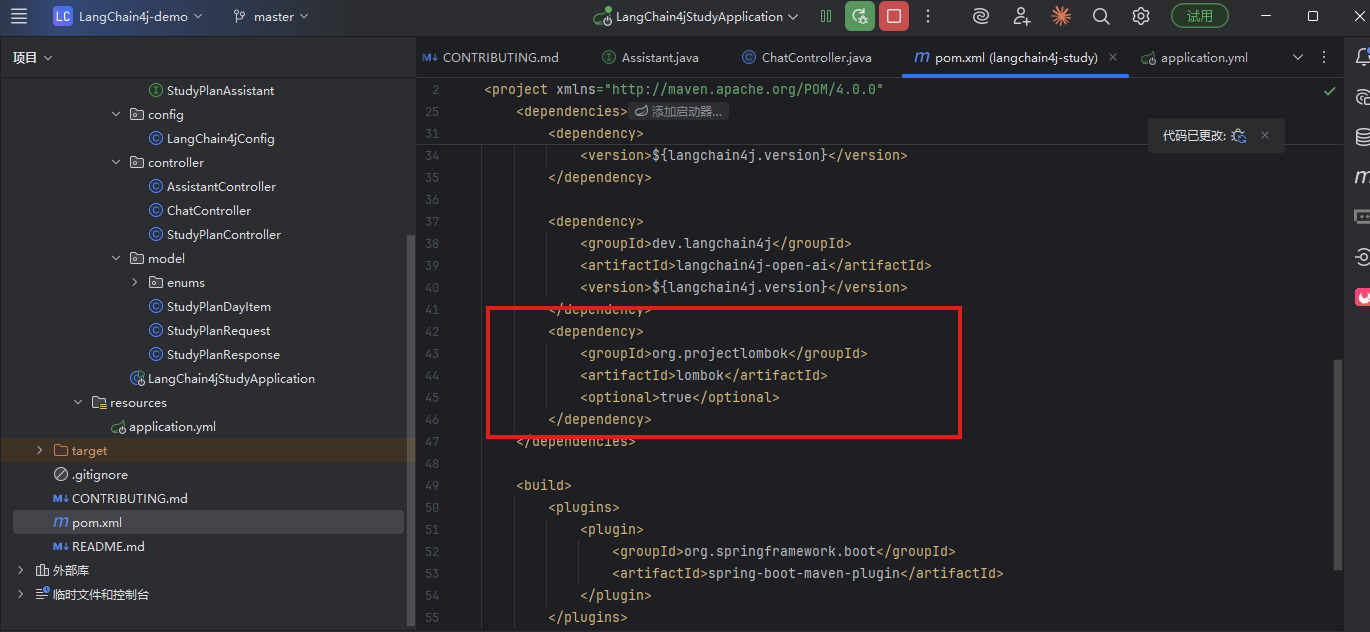This screenshot has height=632, width=1370.
Task: Collapse the resources folder
Action: (x=78, y=402)
